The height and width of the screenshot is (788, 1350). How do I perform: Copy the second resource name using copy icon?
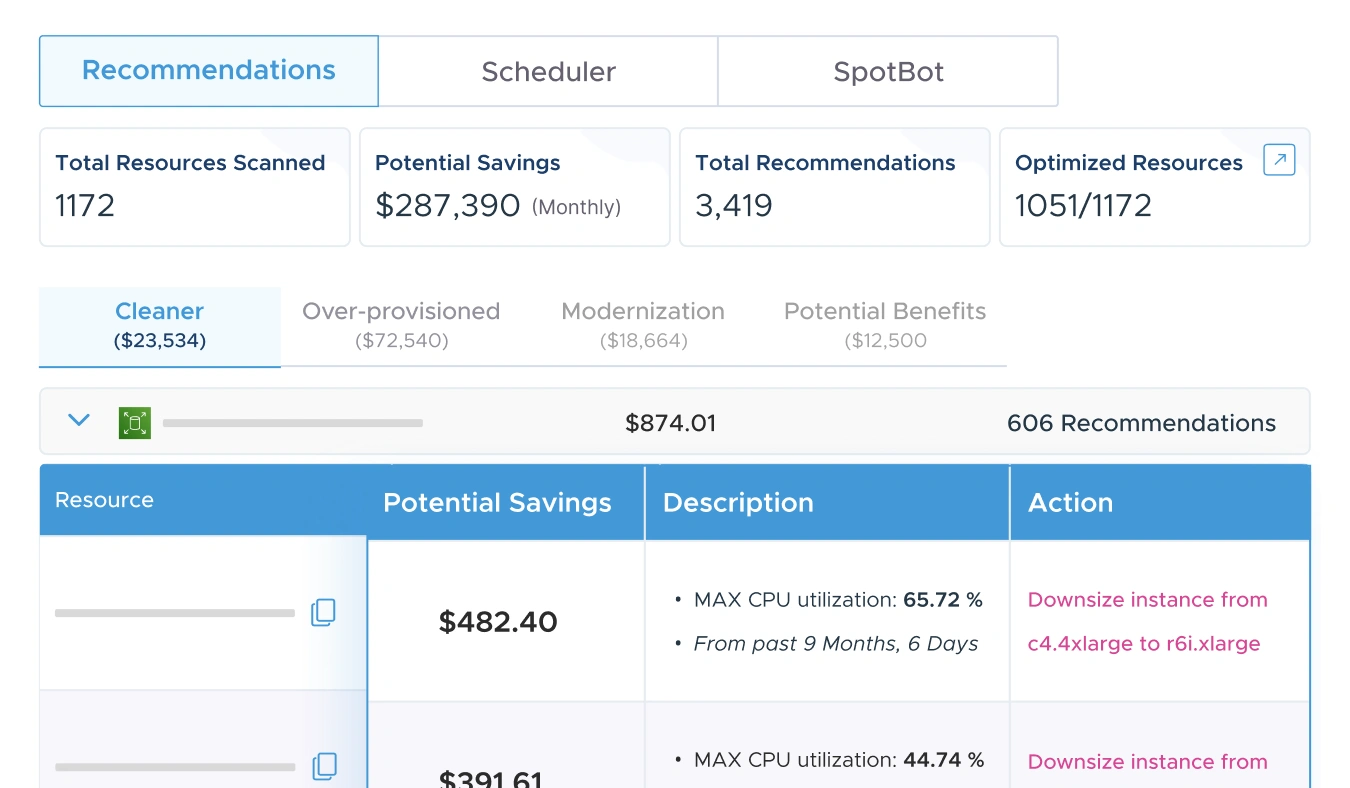click(323, 764)
